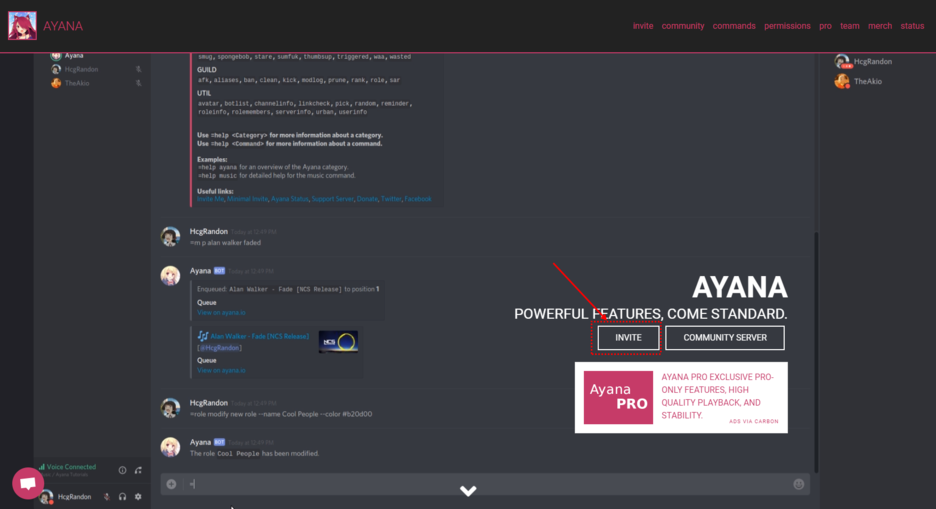Click 'POWERFUL FEATURES, COME STANDARD.' tagline
The width and height of the screenshot is (936, 509).
[x=651, y=314]
